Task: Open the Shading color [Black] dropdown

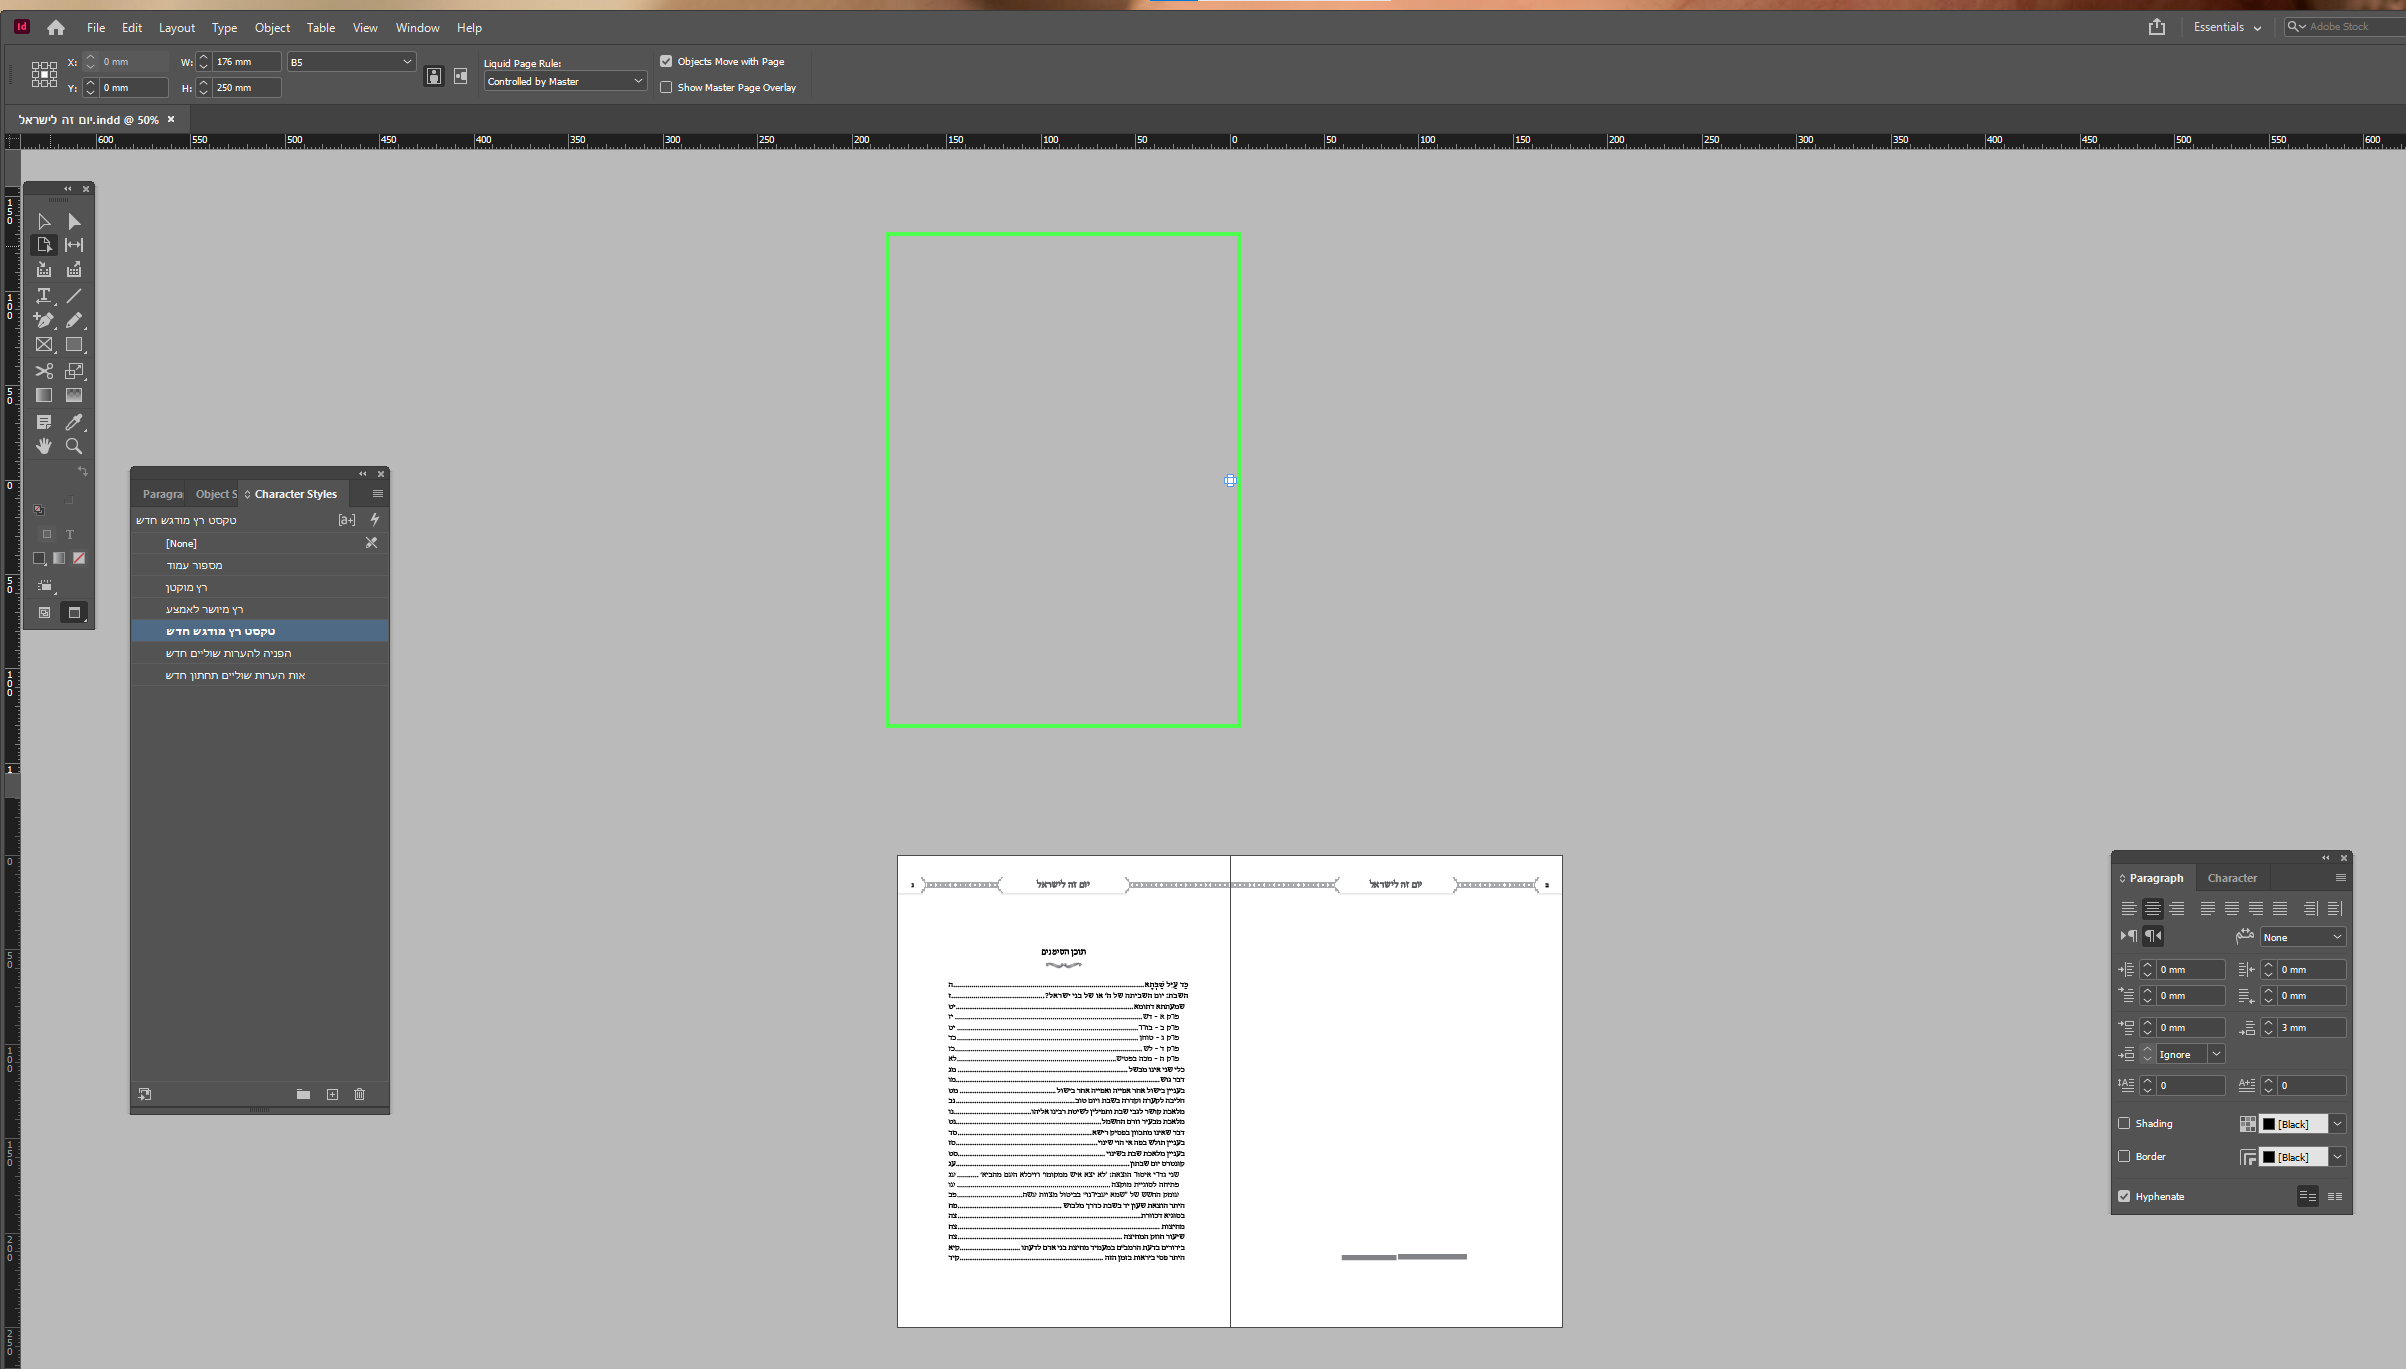Action: [x=2337, y=1124]
